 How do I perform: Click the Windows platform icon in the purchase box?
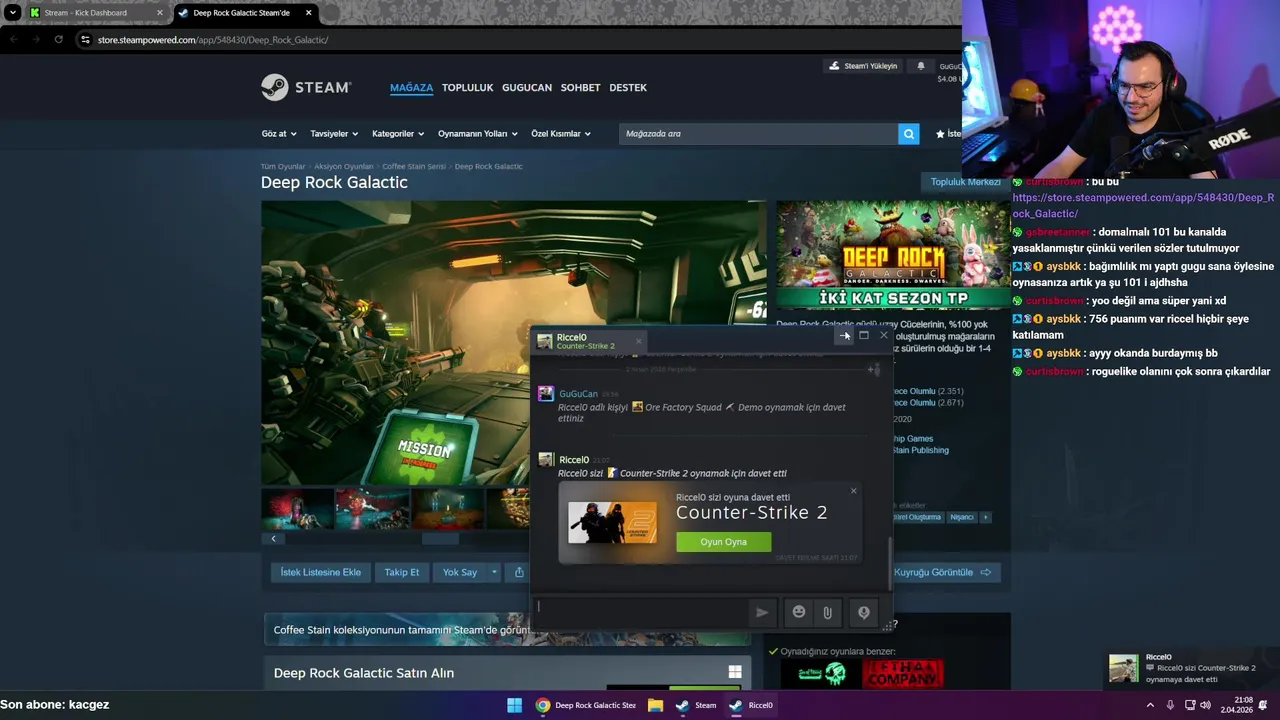point(735,672)
